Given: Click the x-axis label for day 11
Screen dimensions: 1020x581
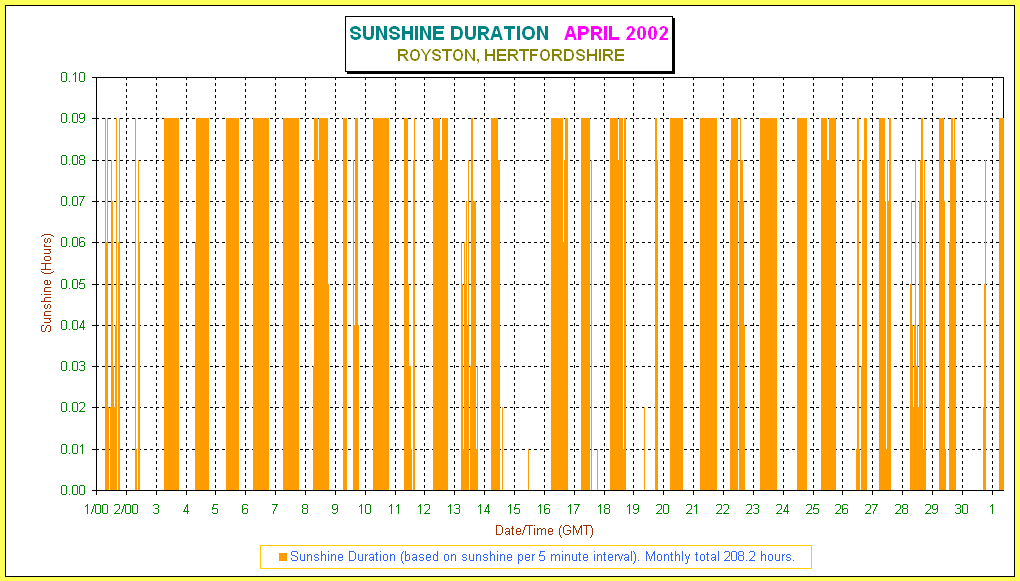Looking at the screenshot, I should [x=395, y=509].
